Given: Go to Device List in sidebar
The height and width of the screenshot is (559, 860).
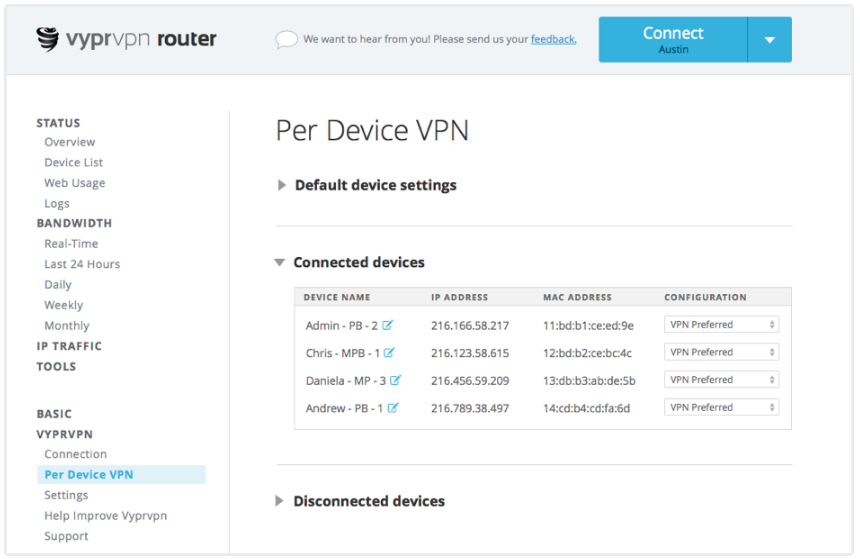Looking at the screenshot, I should 73,162.
